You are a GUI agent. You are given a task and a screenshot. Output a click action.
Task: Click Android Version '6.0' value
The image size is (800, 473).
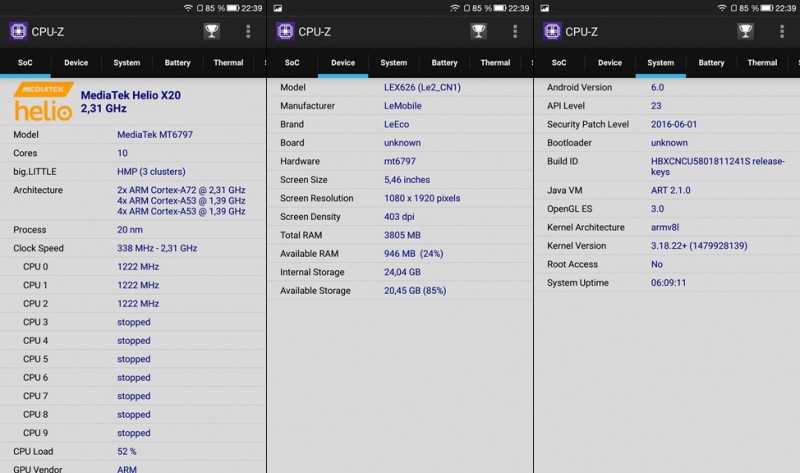tap(657, 87)
